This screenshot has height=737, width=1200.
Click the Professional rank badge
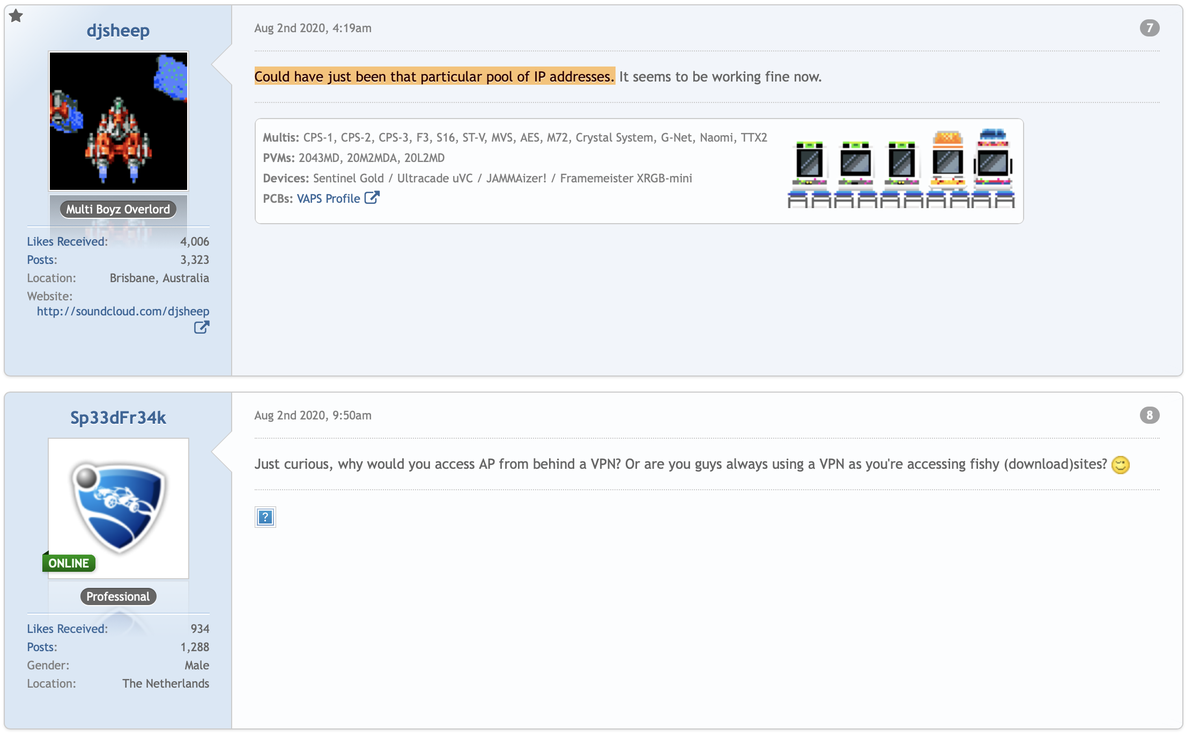(x=118, y=596)
